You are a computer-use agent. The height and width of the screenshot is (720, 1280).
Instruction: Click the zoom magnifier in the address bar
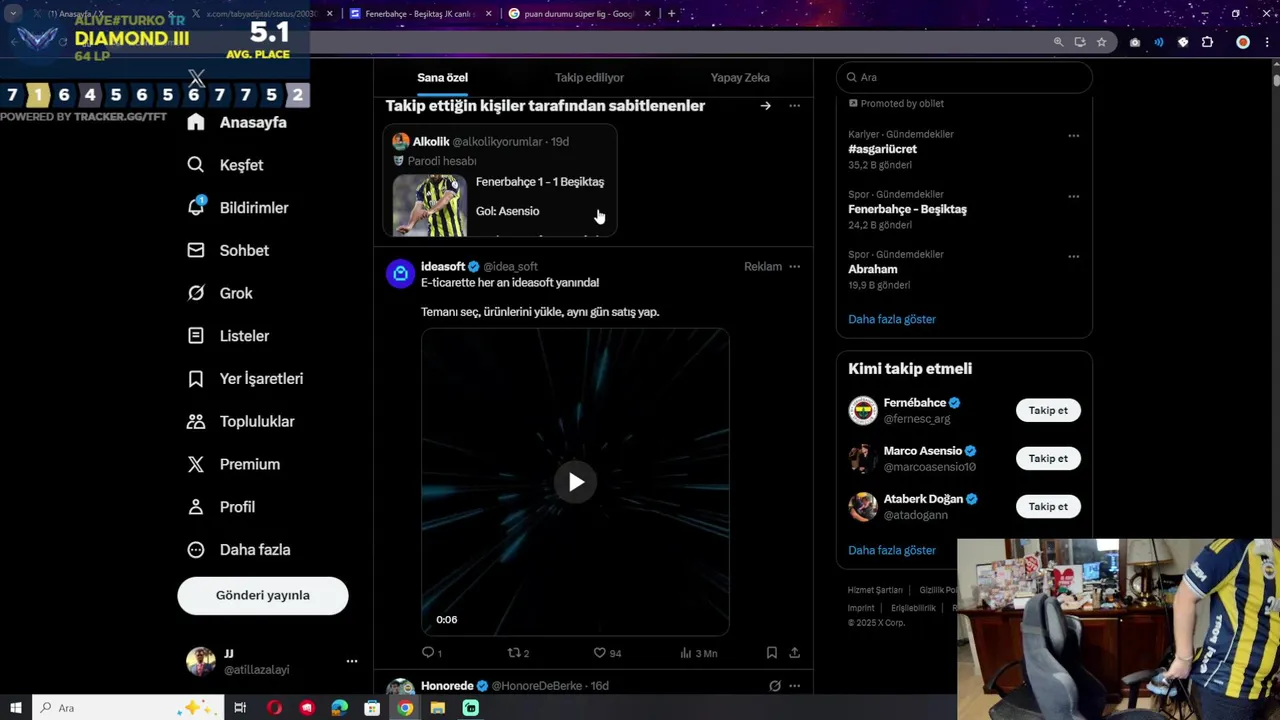coord(1058,42)
